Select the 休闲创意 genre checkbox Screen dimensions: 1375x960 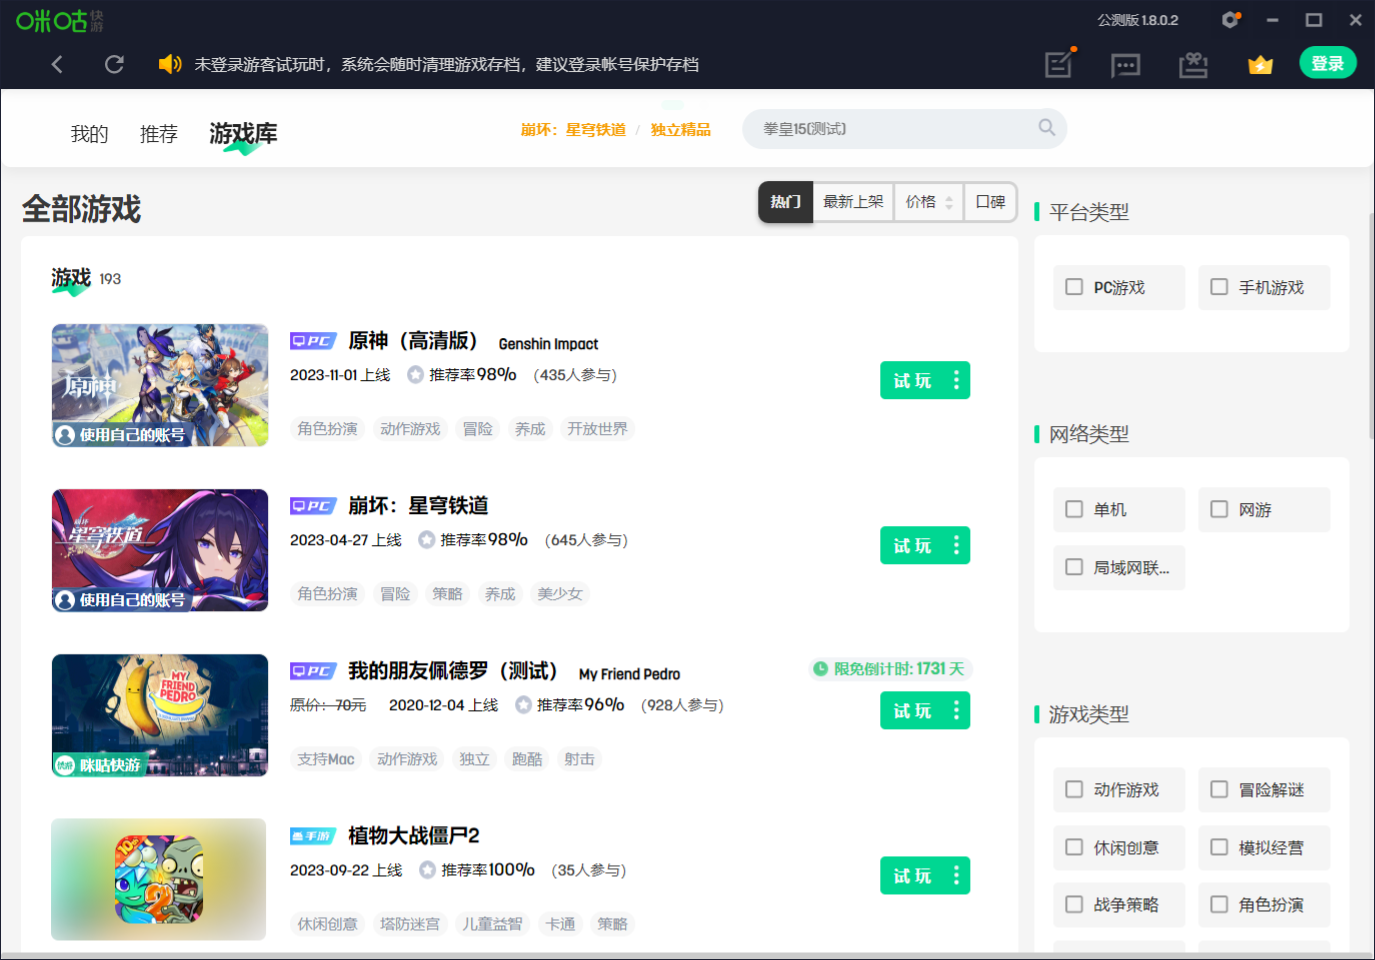[1074, 848]
